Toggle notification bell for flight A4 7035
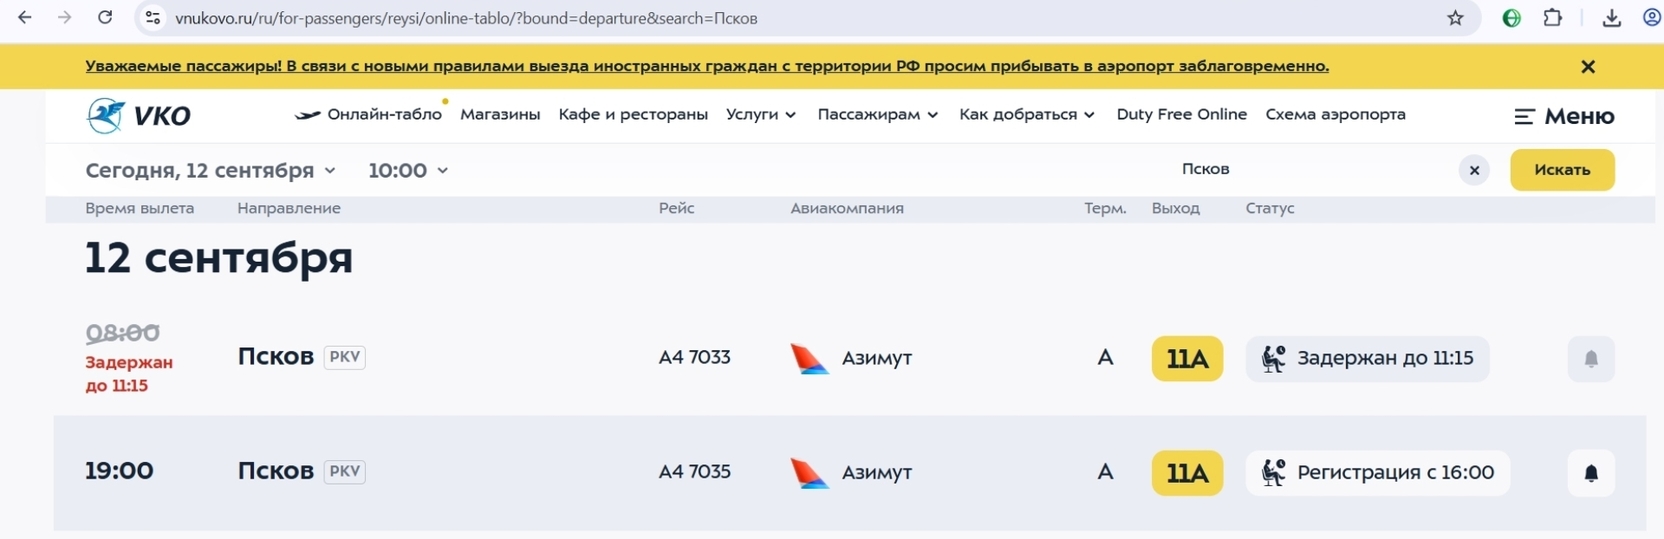 click(x=1590, y=473)
